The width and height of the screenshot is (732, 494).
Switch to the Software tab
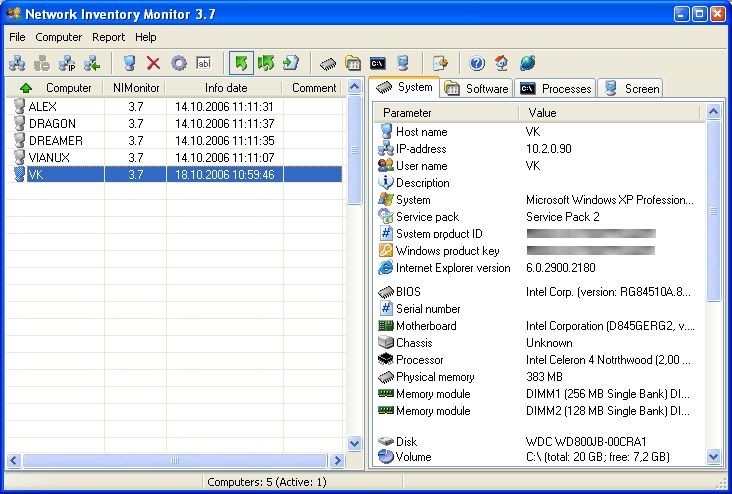(476, 88)
